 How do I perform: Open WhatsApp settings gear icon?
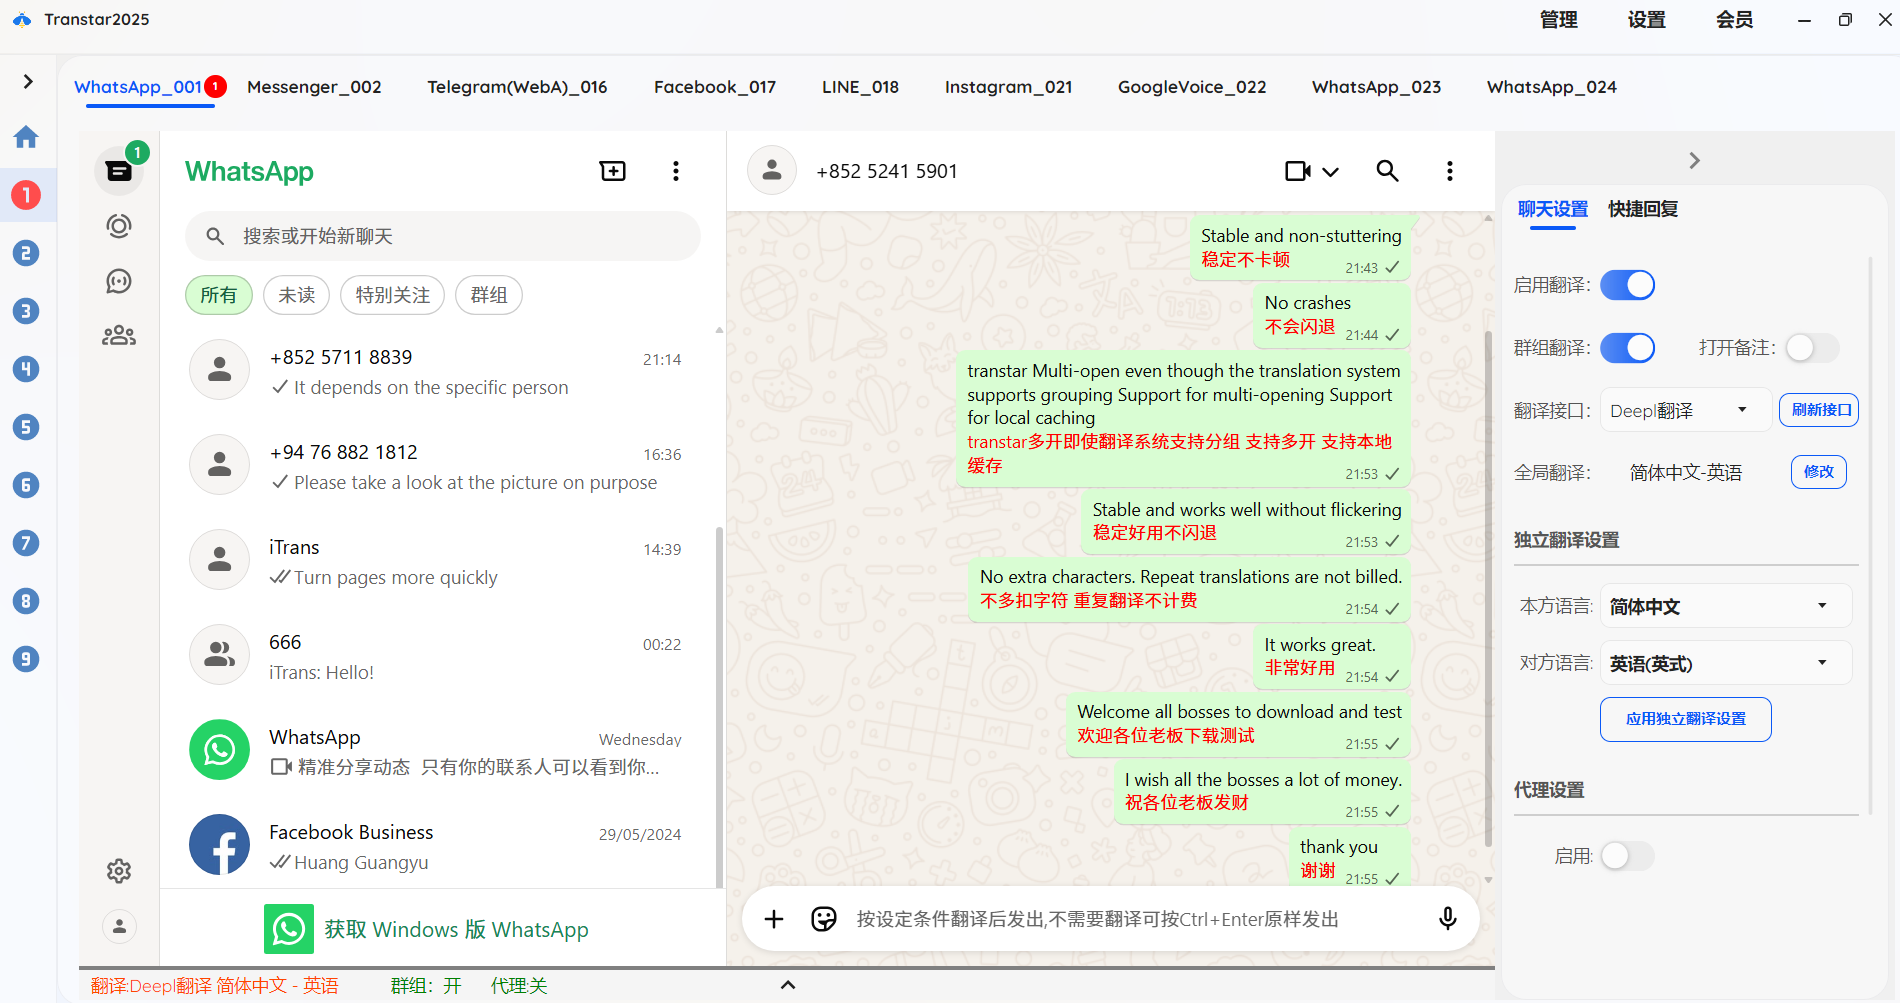pyautogui.click(x=119, y=871)
